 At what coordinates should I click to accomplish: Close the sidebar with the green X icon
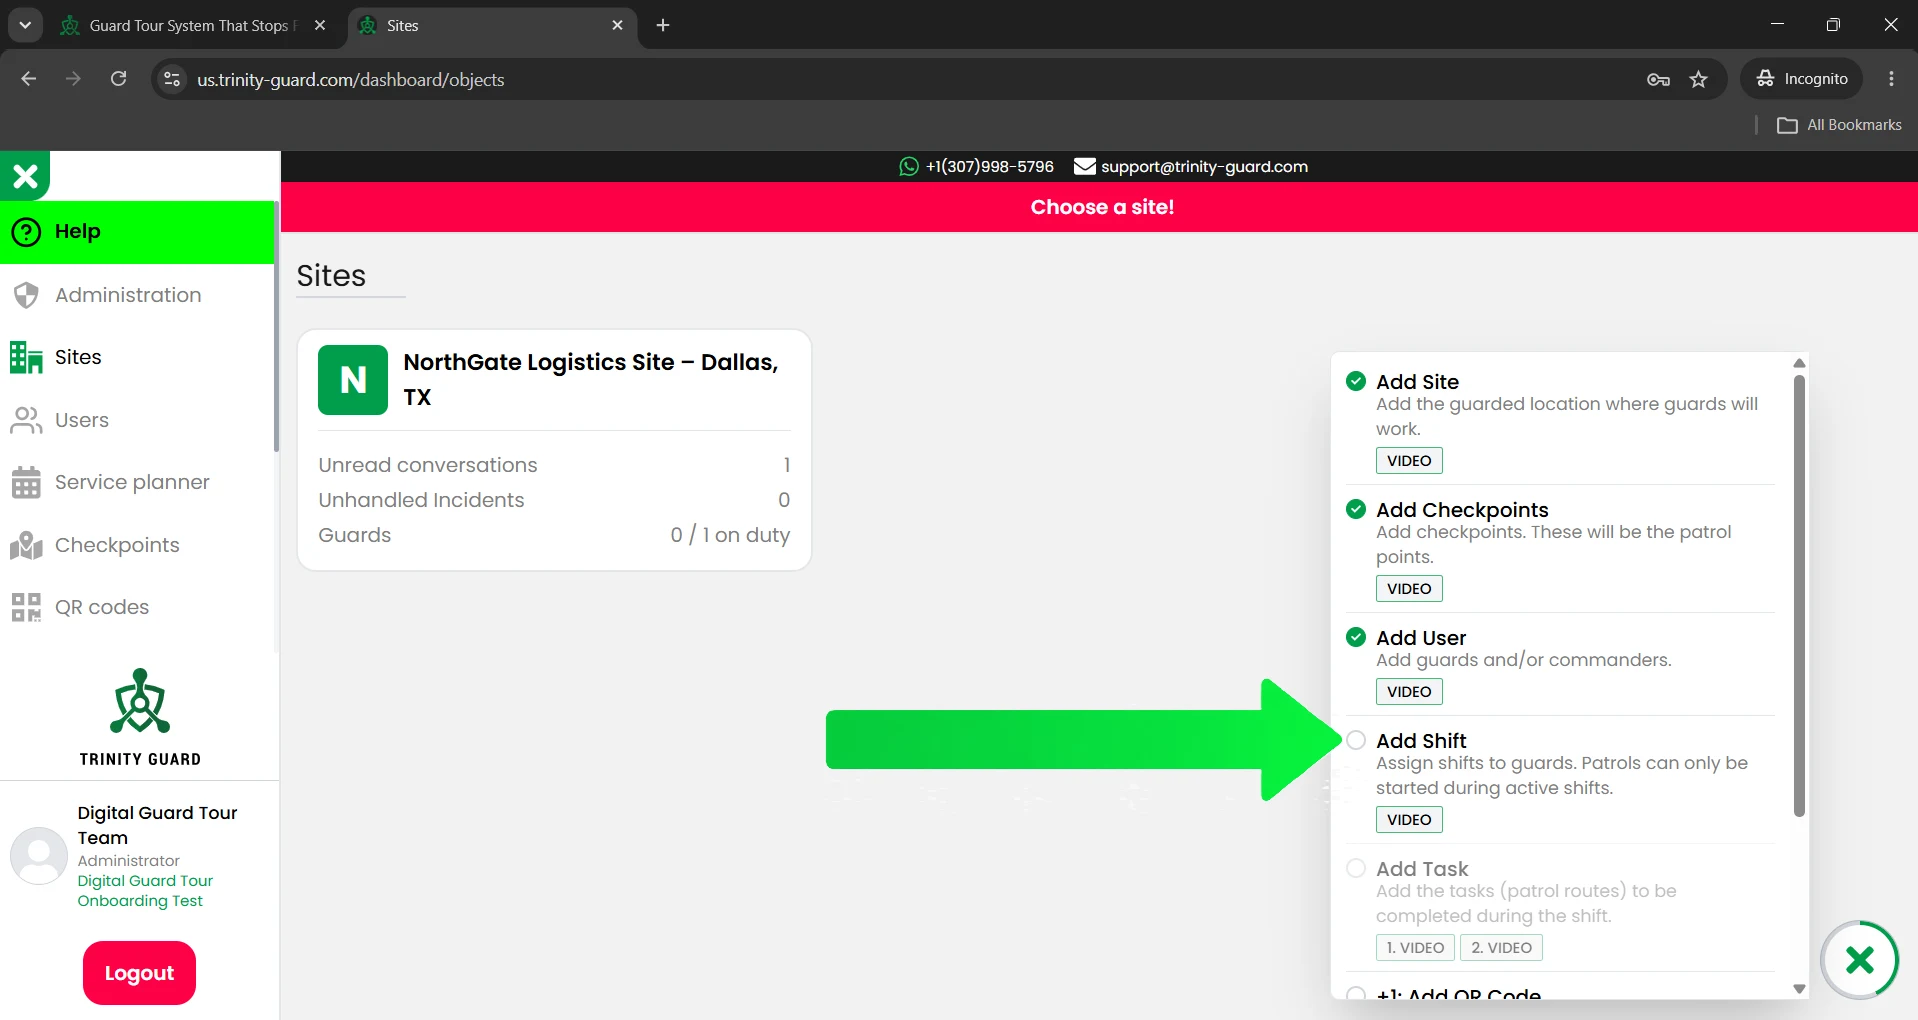(x=25, y=176)
